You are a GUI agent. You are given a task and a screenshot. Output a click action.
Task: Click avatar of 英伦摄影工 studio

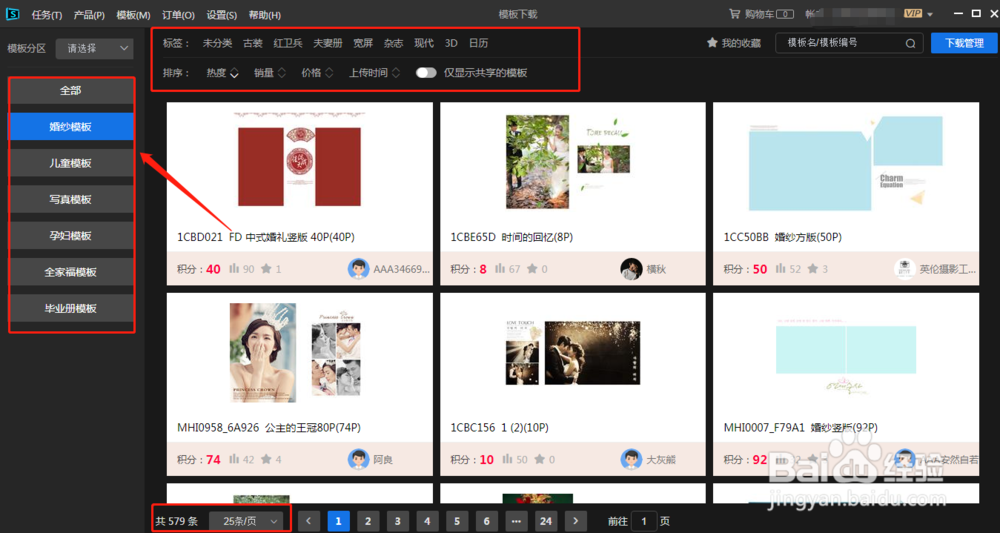(x=904, y=269)
